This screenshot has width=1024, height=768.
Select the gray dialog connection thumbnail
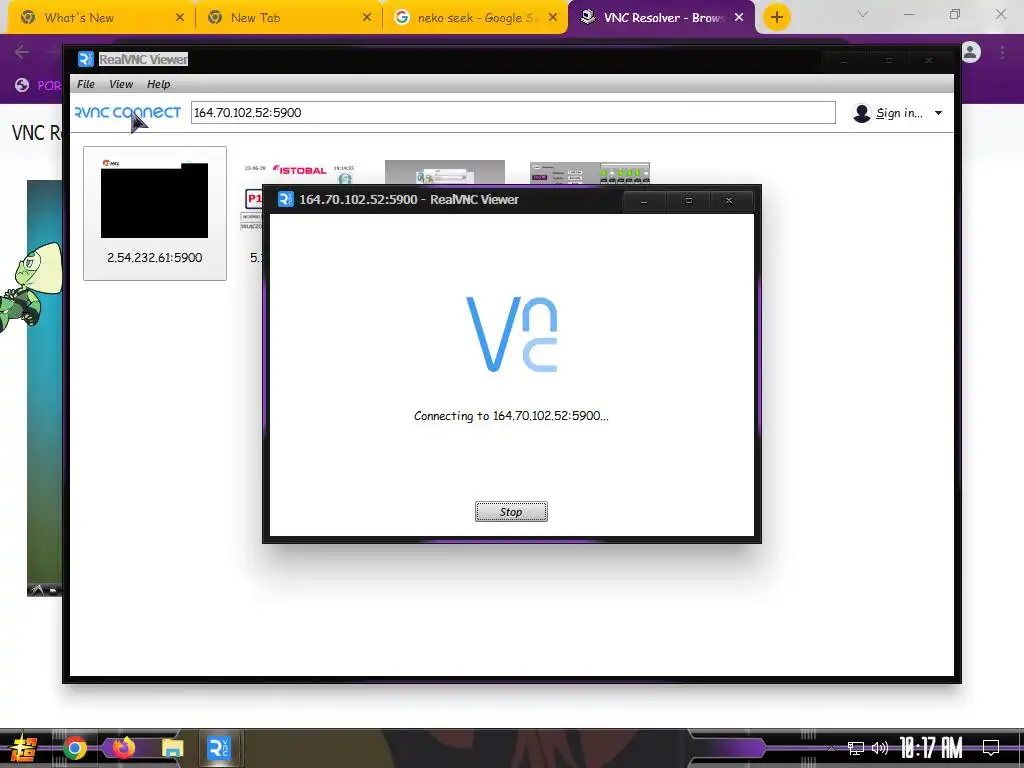[x=445, y=173]
